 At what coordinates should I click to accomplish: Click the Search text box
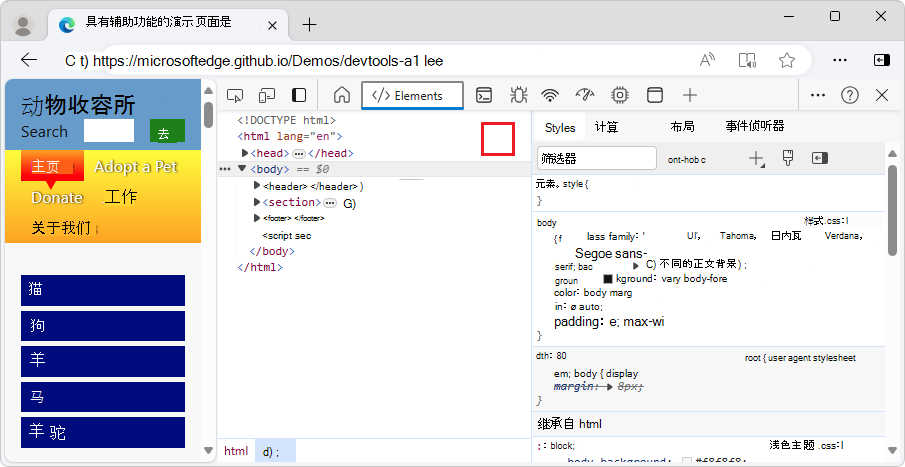coord(109,130)
